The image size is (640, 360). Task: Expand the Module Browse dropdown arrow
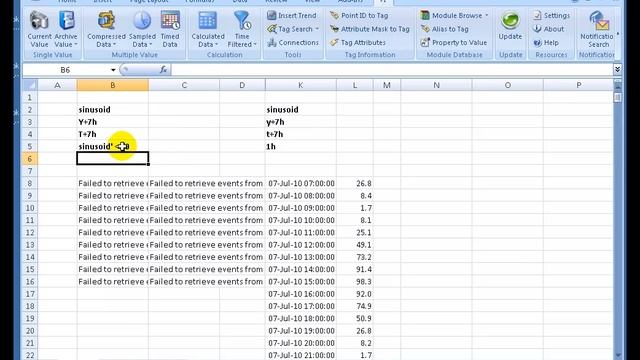coord(487,16)
